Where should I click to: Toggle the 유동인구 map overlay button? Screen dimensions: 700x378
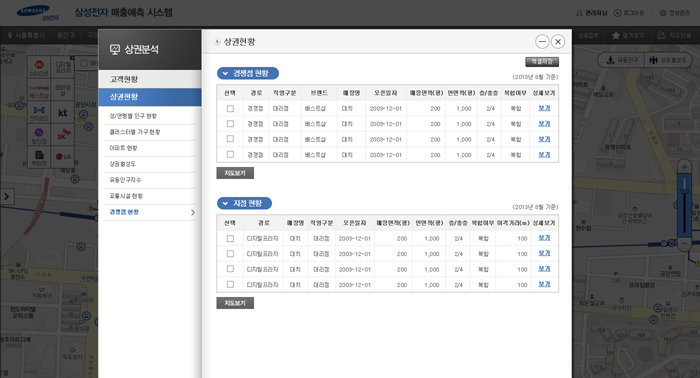tap(621, 60)
